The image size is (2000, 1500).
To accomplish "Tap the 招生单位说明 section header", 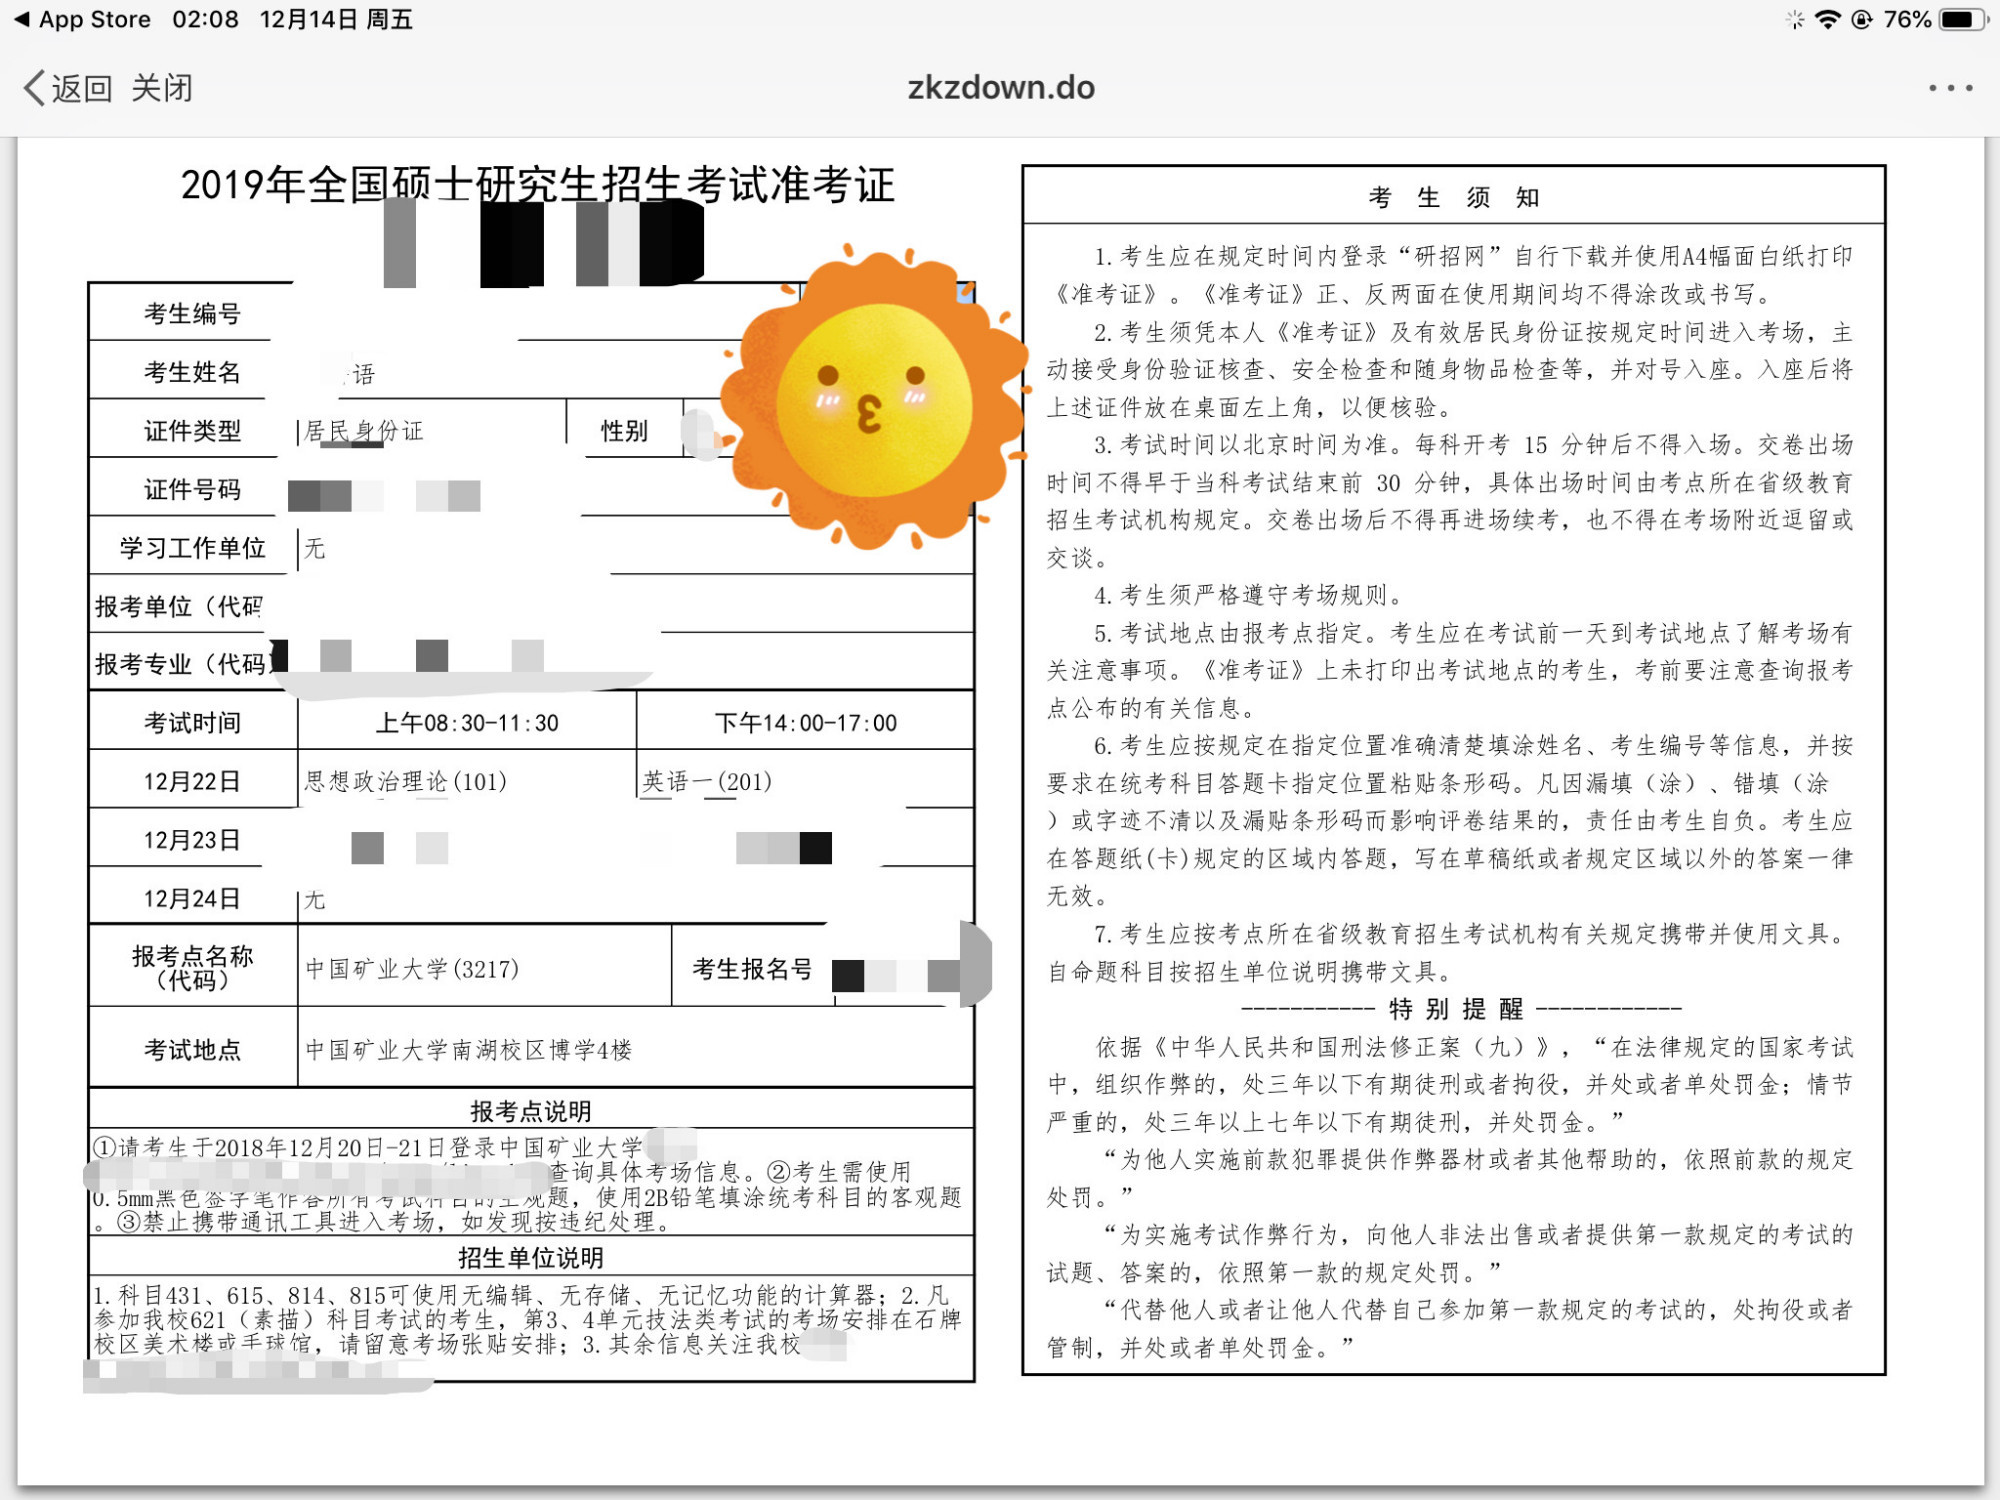I will tap(530, 1257).
